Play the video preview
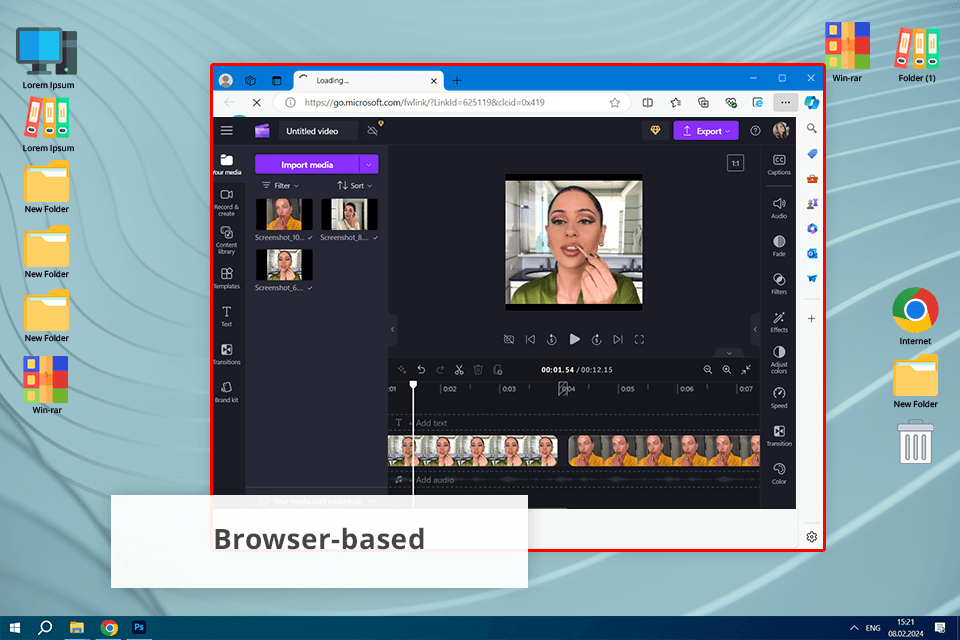 574,339
